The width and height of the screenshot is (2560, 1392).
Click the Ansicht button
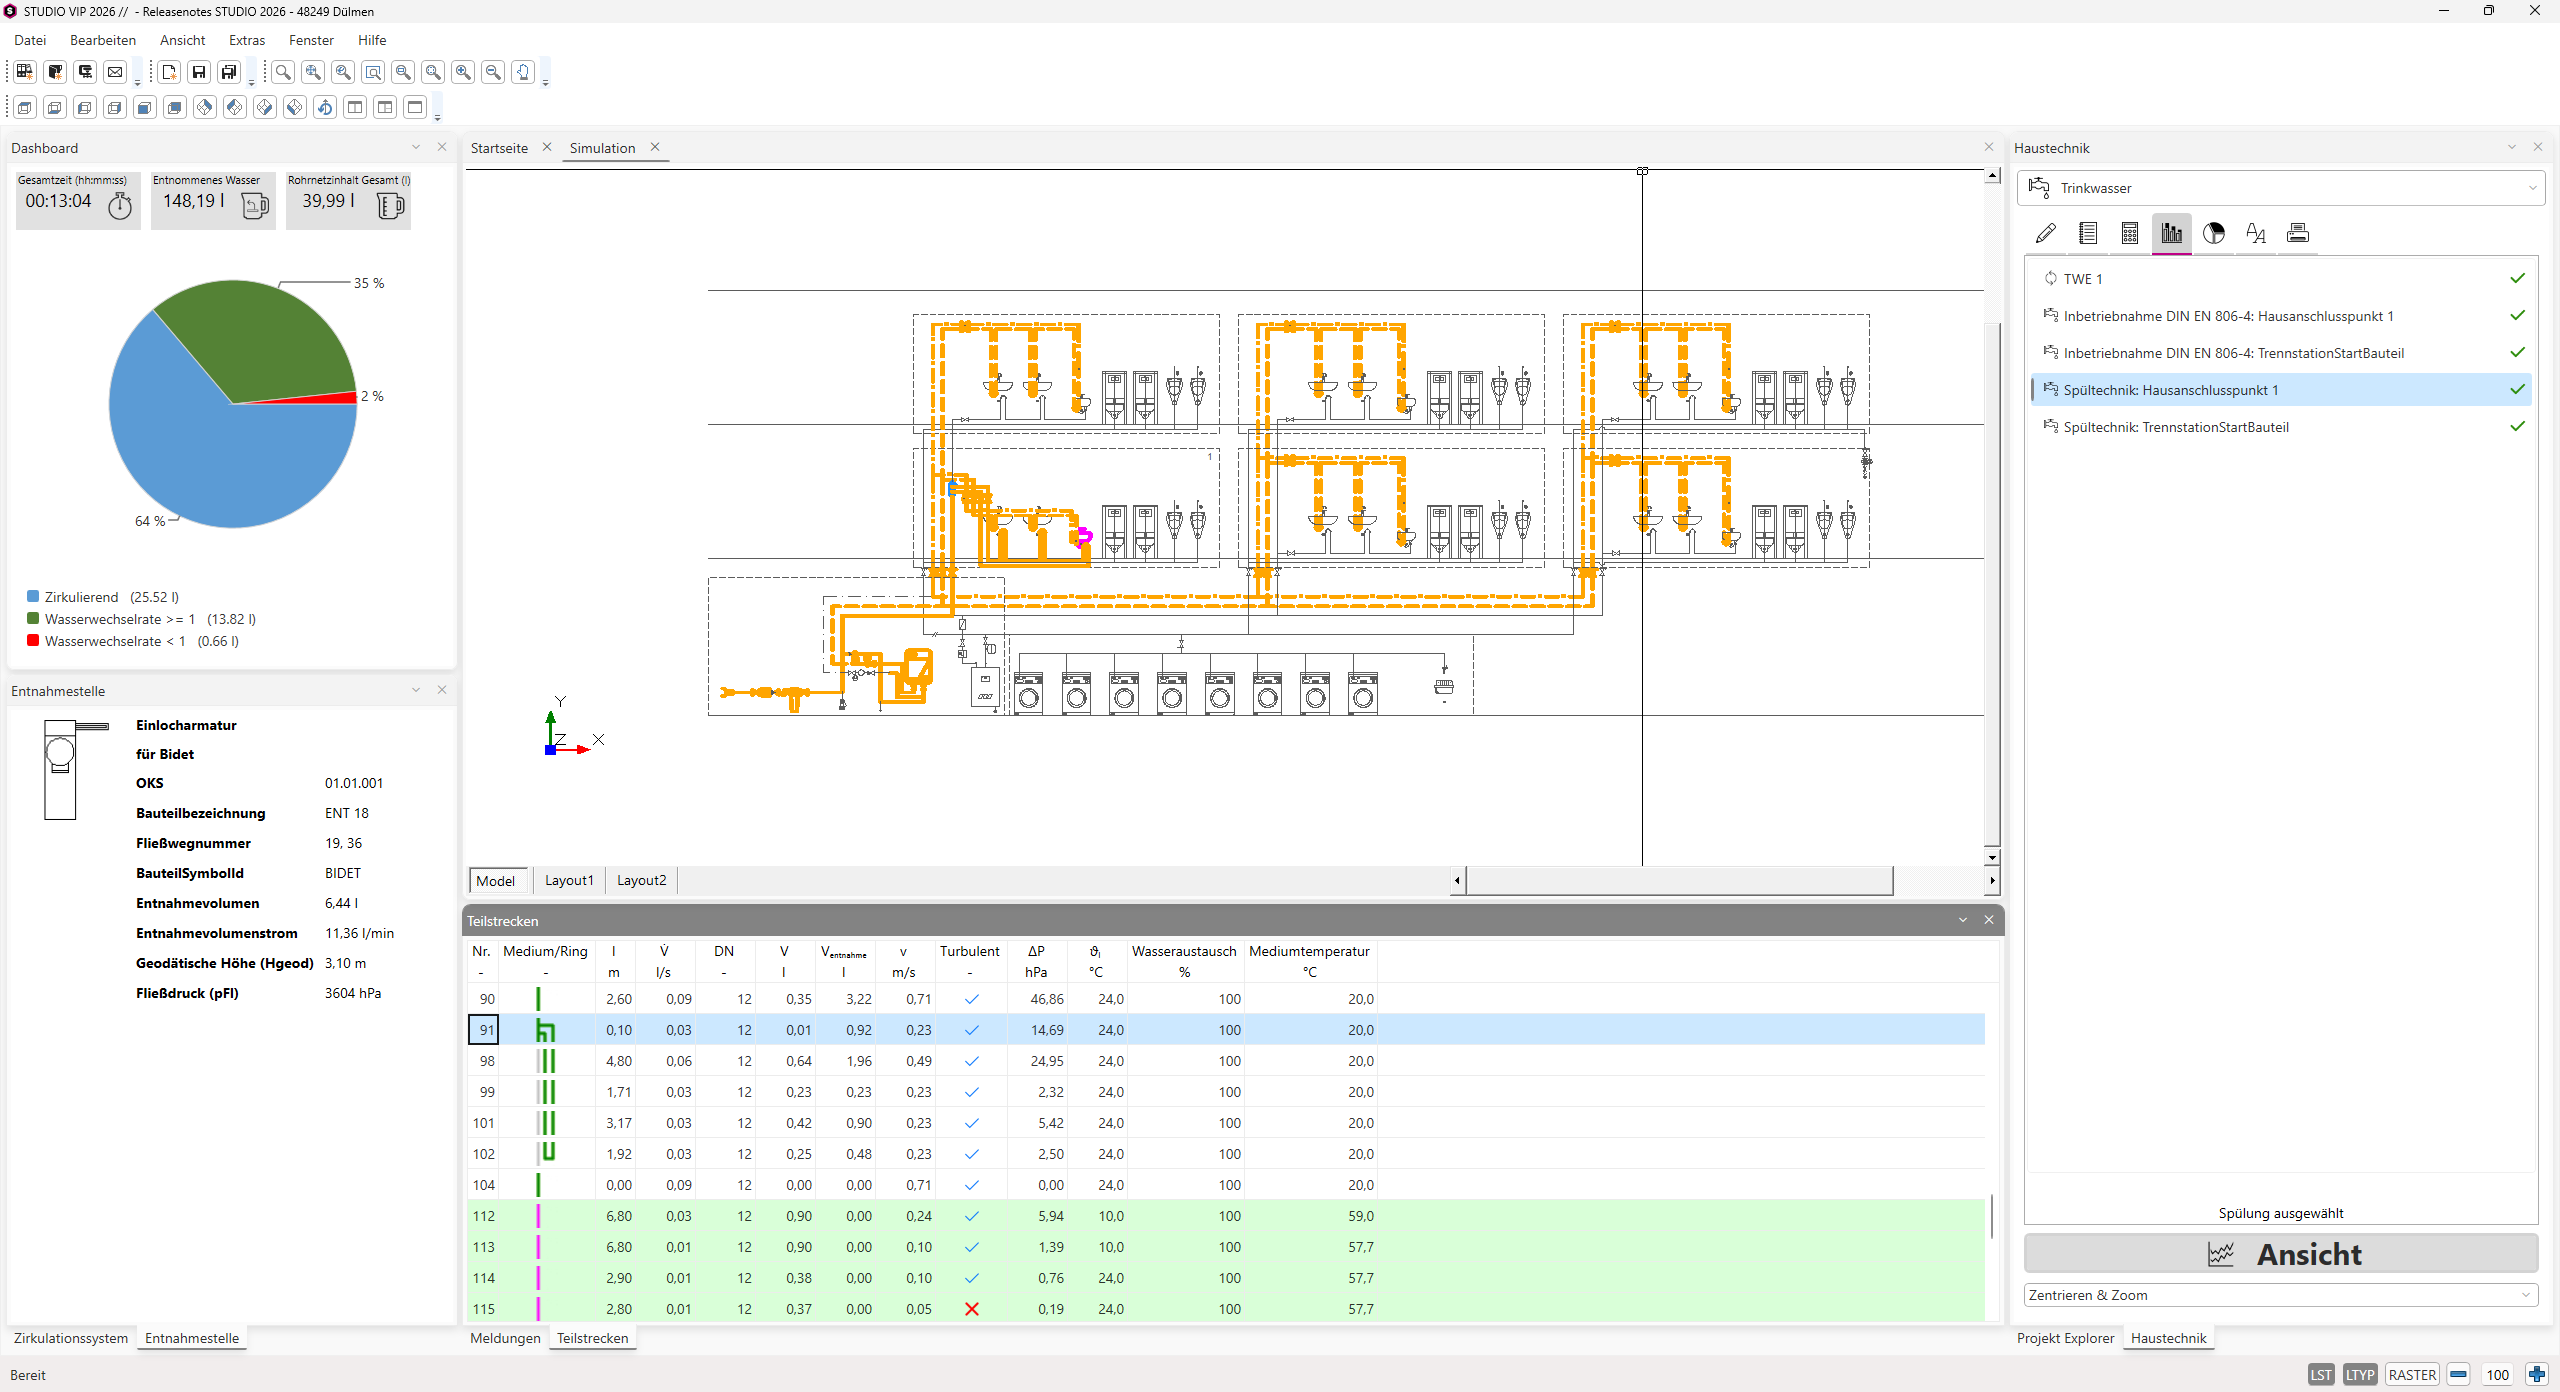2281,1254
